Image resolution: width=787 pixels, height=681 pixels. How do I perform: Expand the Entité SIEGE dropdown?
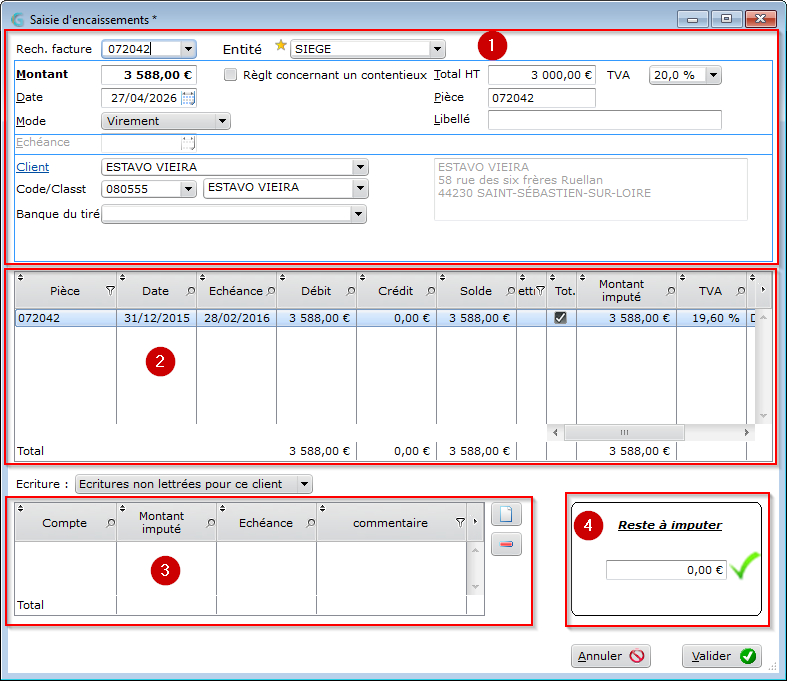tap(437, 49)
